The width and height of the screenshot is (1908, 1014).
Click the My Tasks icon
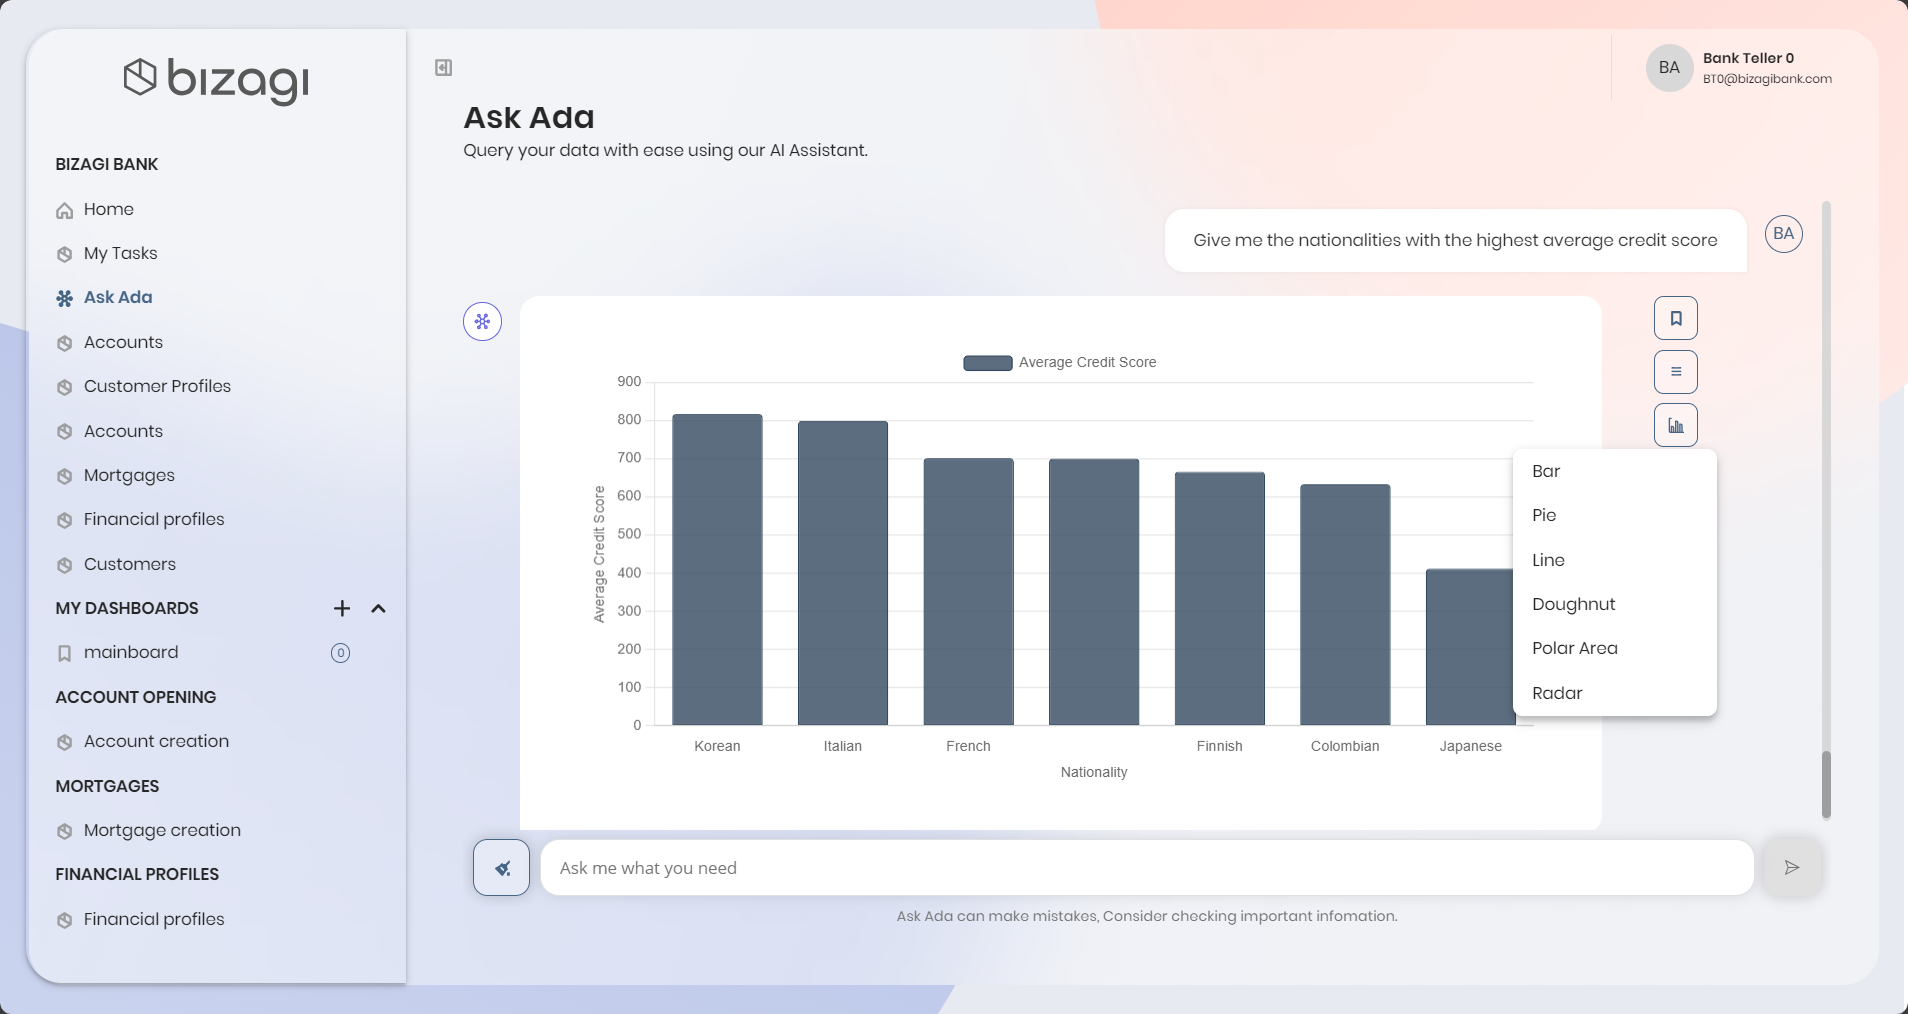point(65,254)
